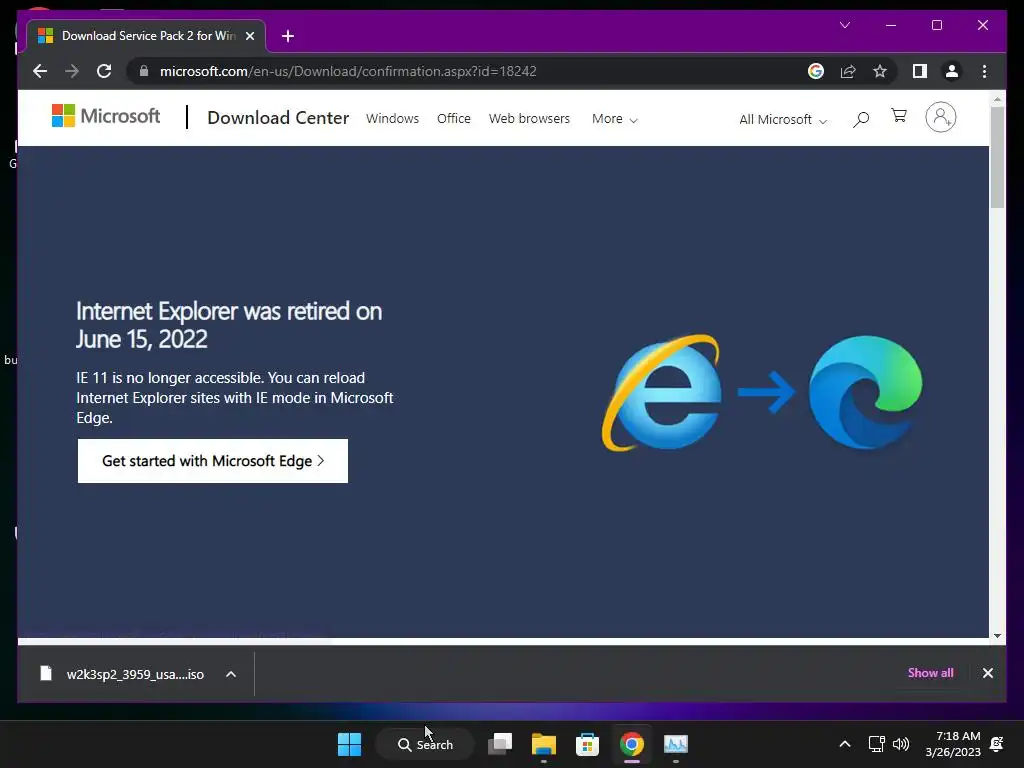Viewport: 1024px width, 768px height.
Task: Click the Microsoft Edge logo image
Action: [x=865, y=392]
